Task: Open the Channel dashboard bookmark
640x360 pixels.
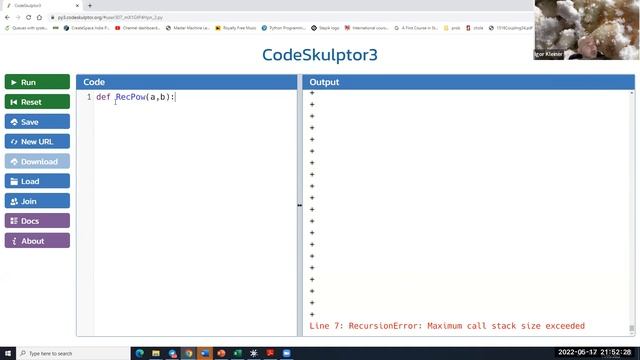Action: click(x=138, y=28)
